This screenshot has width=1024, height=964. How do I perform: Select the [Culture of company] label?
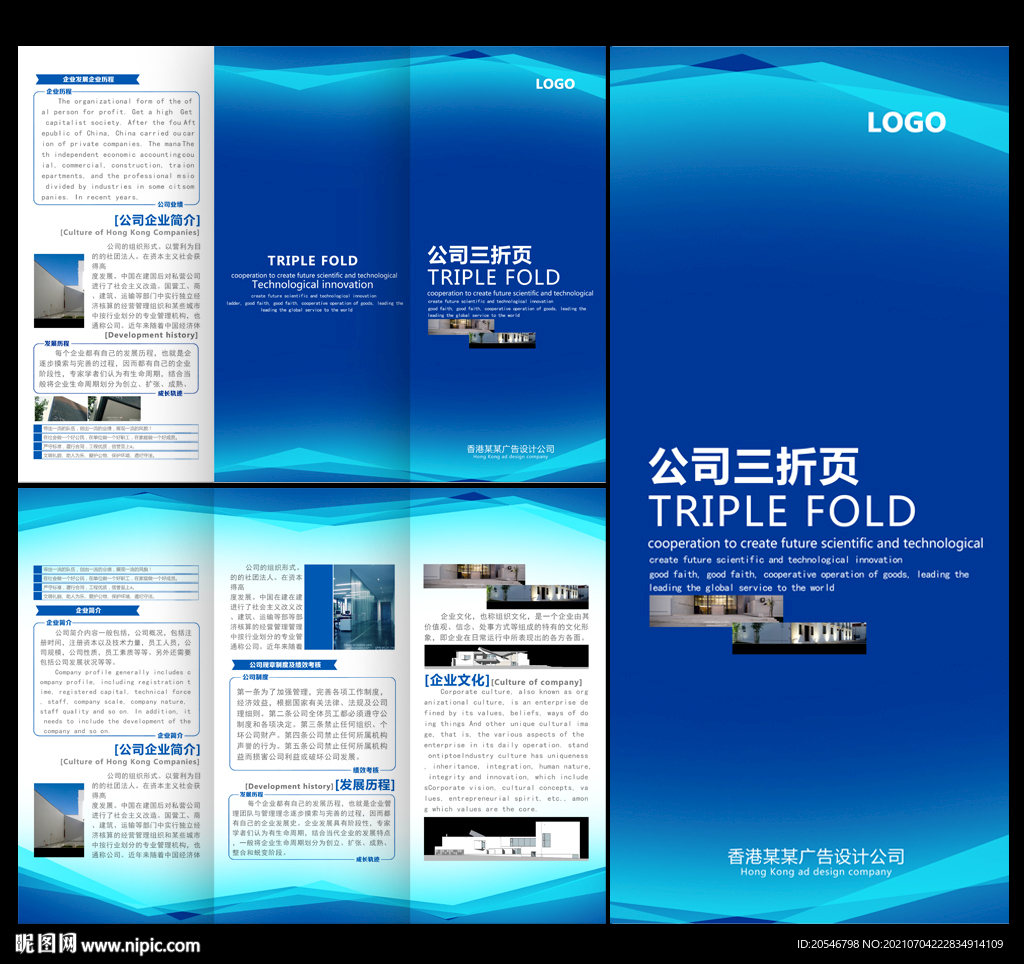pos(536,683)
